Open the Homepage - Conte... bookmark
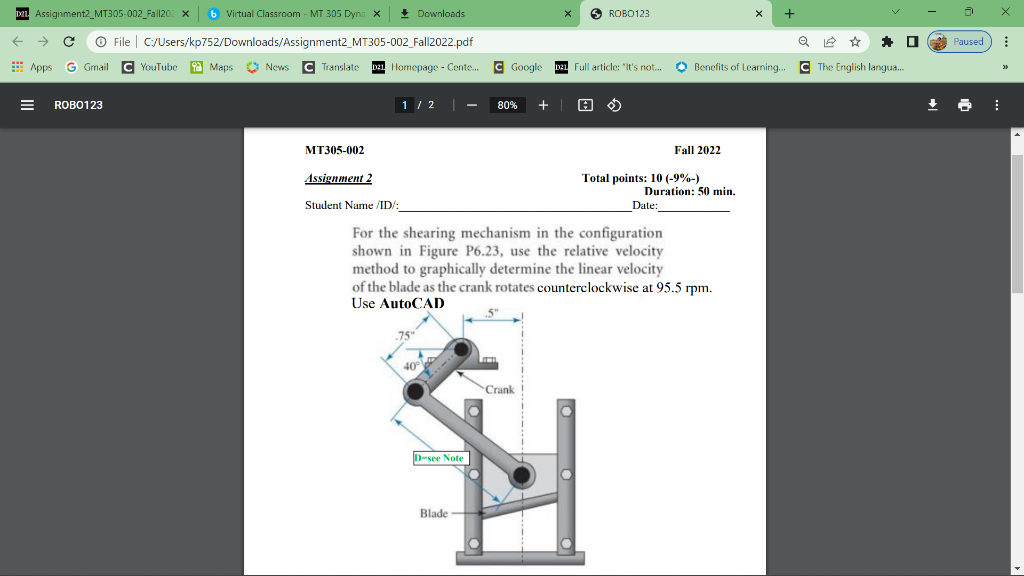The width and height of the screenshot is (1024, 576). pyautogui.click(x=425, y=67)
